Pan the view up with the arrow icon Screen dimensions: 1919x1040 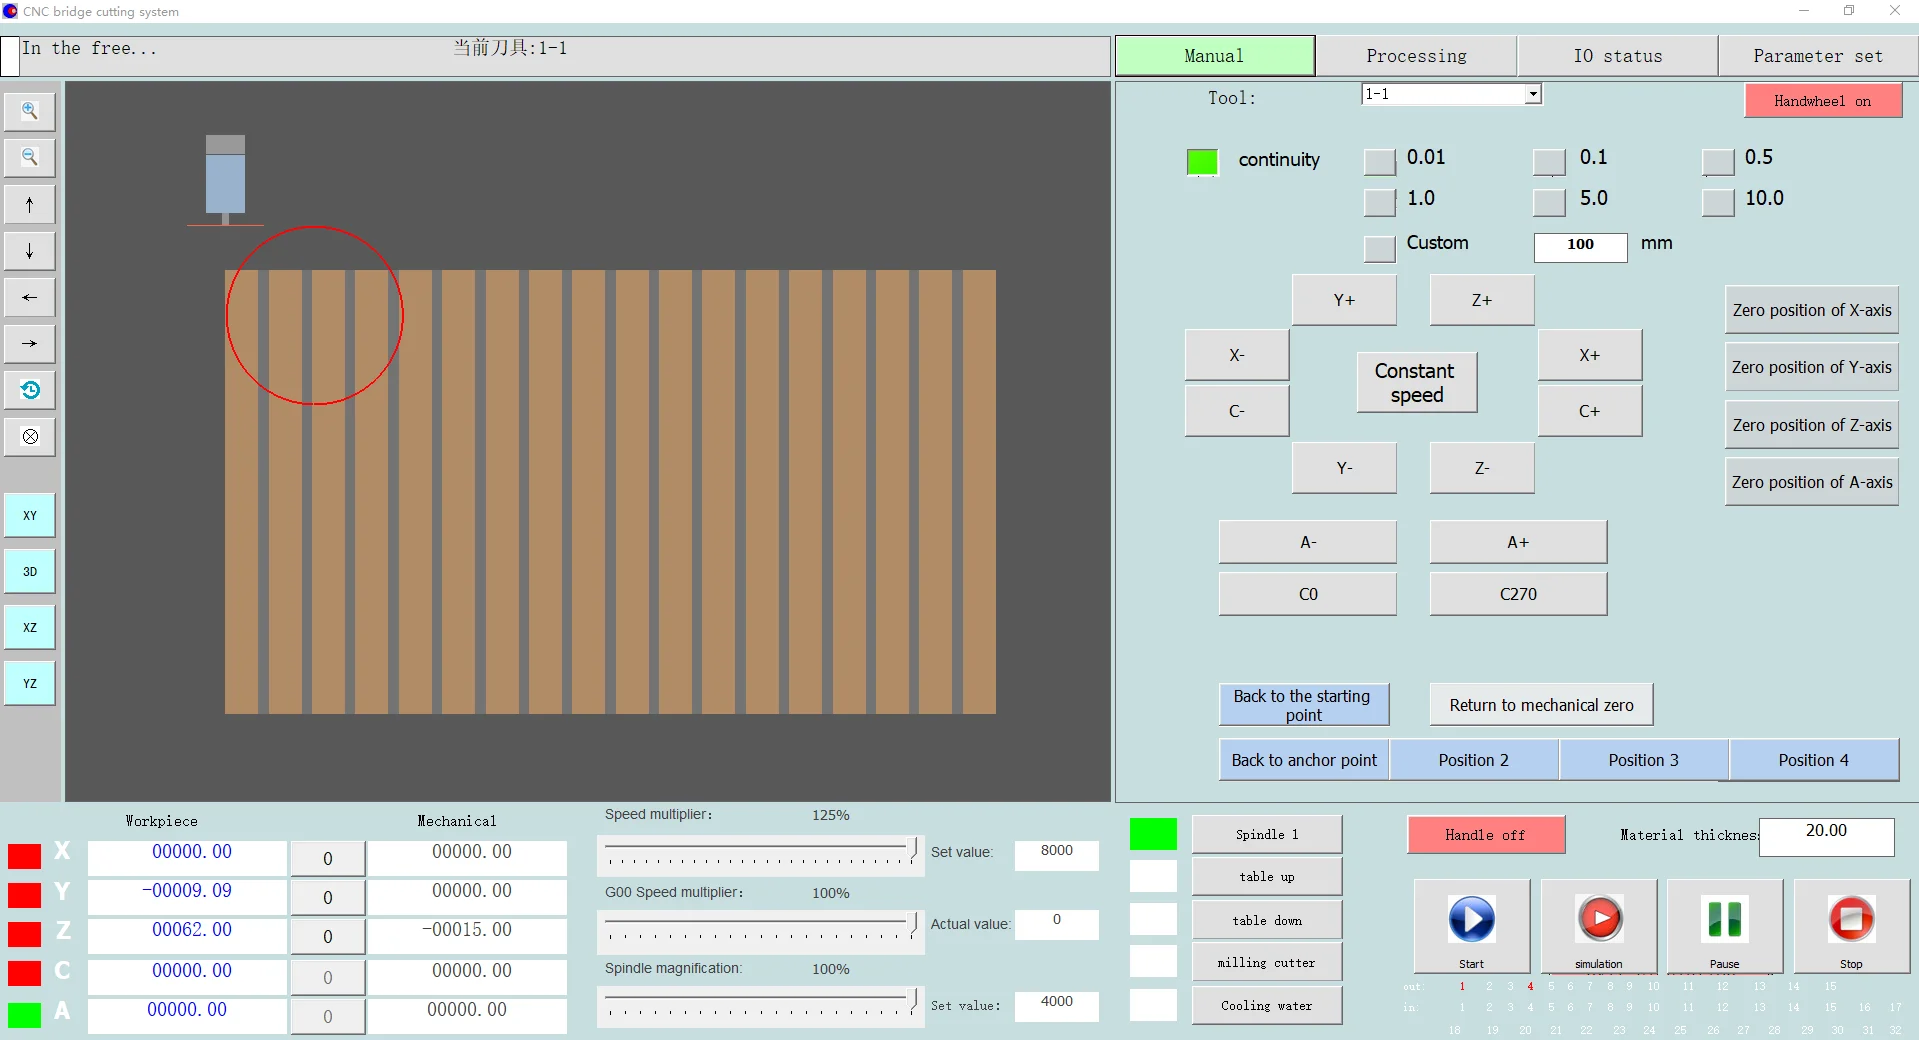click(x=30, y=205)
